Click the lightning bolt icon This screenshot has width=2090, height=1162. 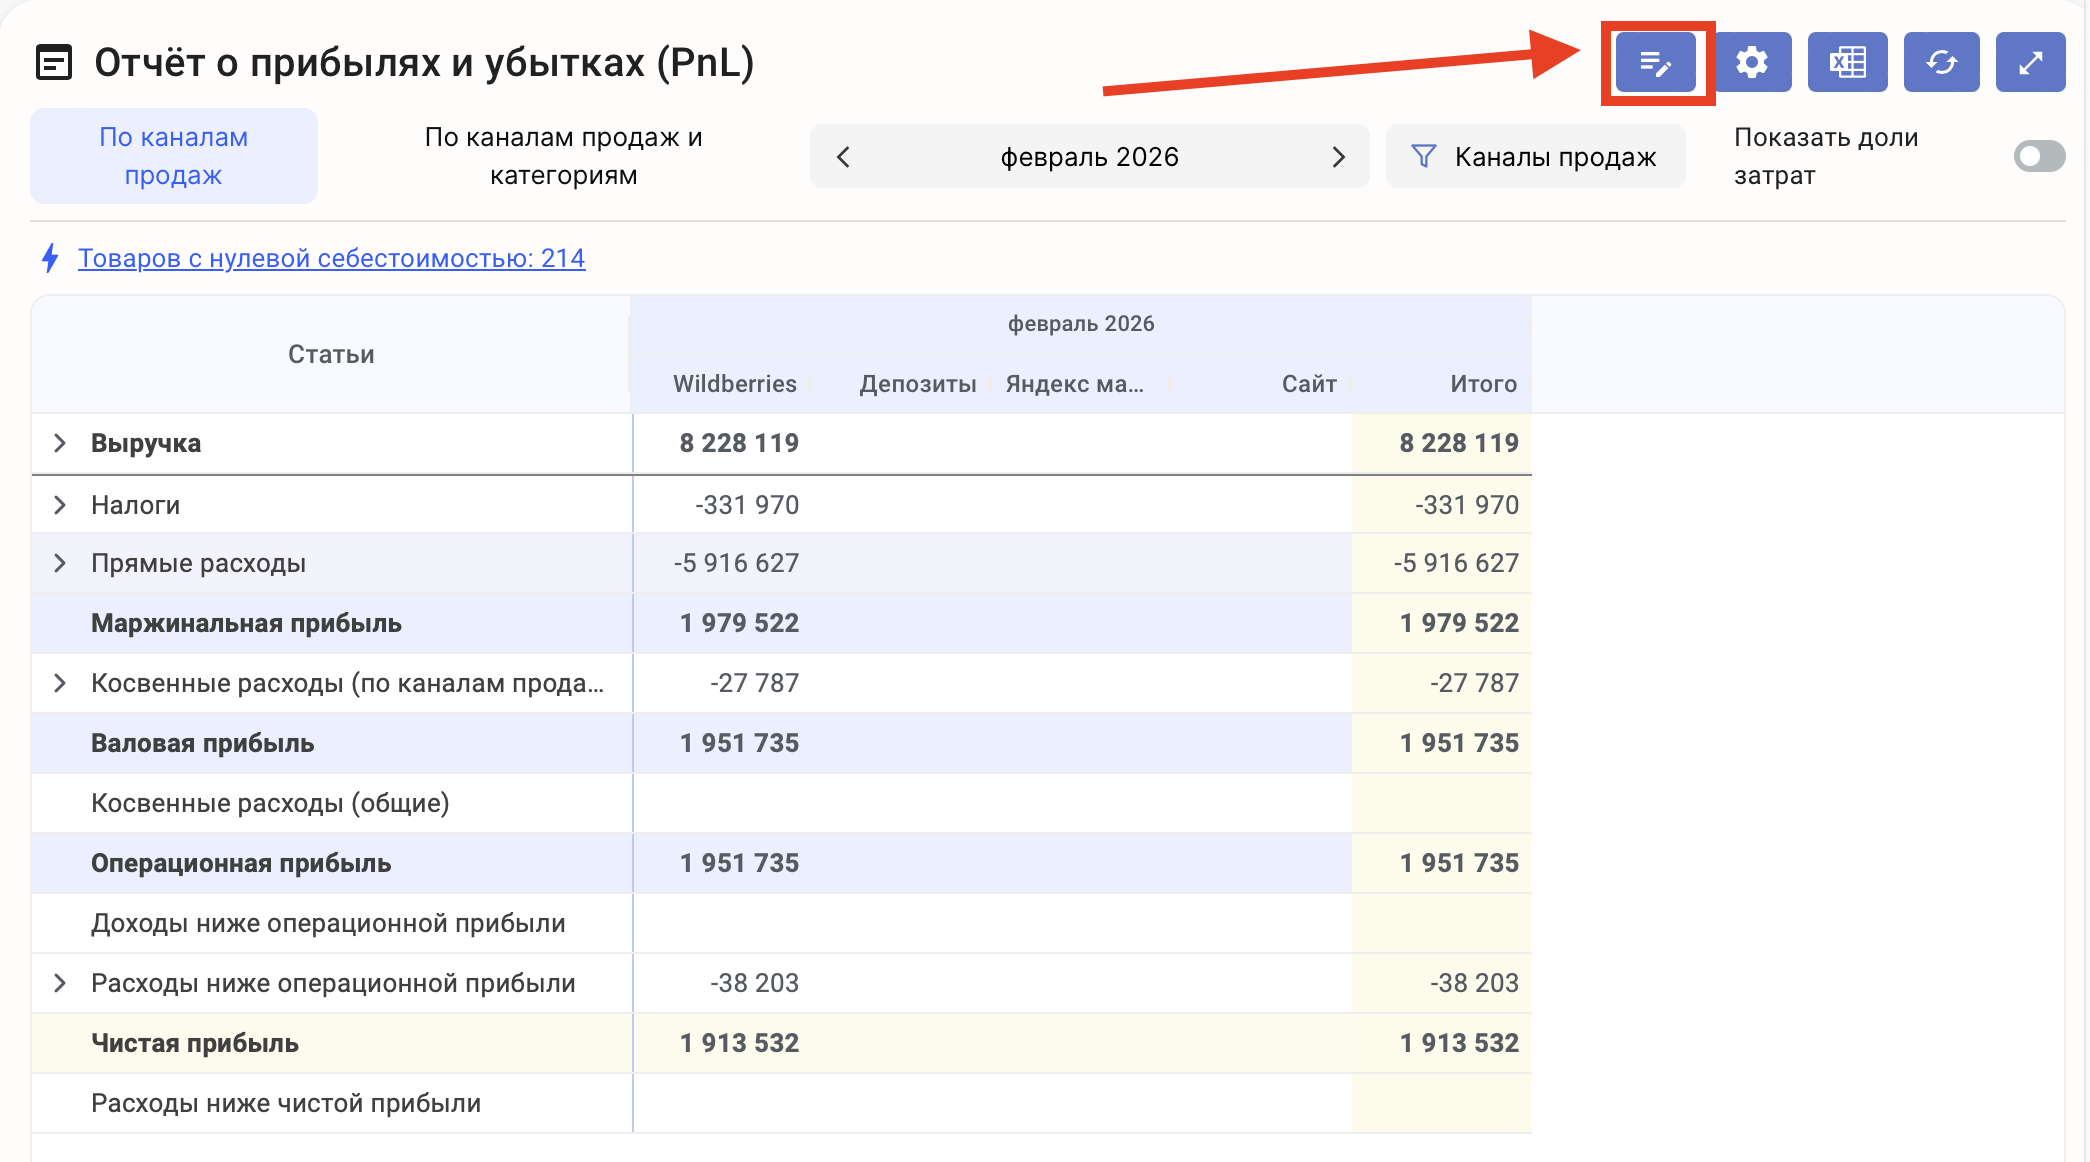[50, 258]
